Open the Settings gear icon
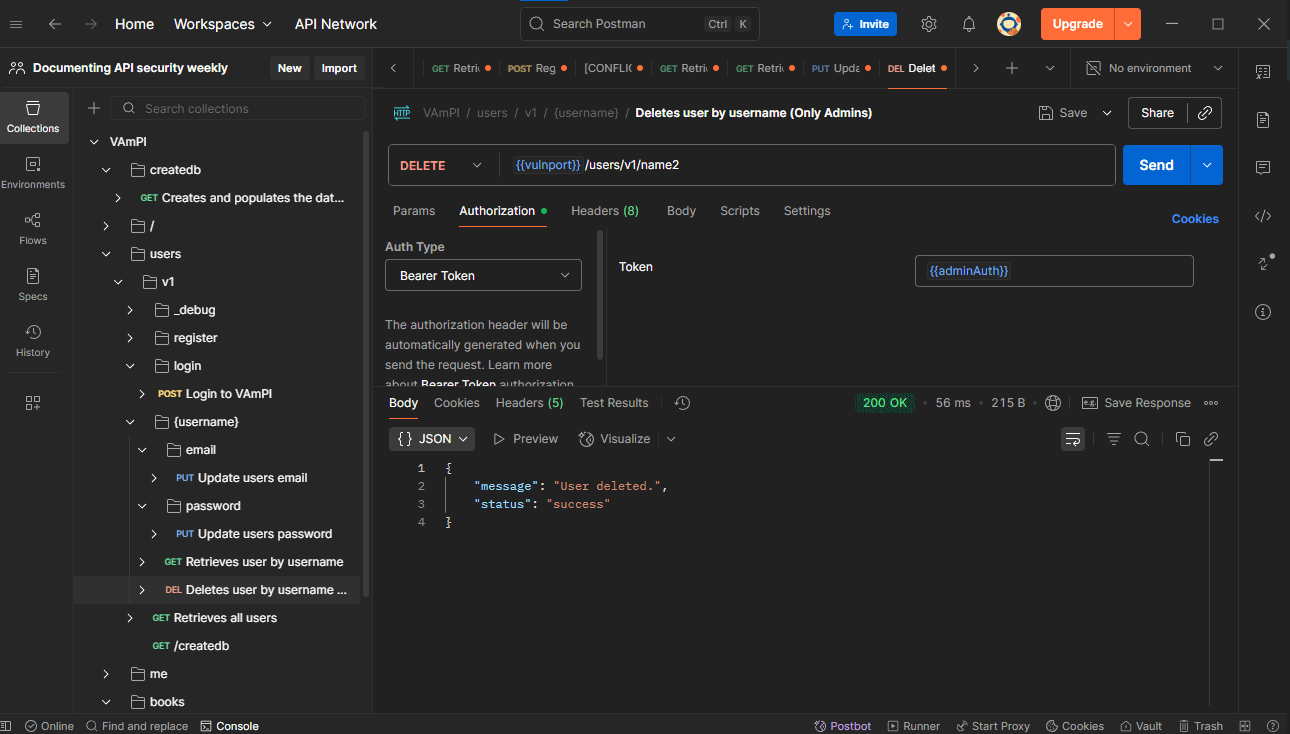Viewport: 1290px width, 734px height. (929, 24)
